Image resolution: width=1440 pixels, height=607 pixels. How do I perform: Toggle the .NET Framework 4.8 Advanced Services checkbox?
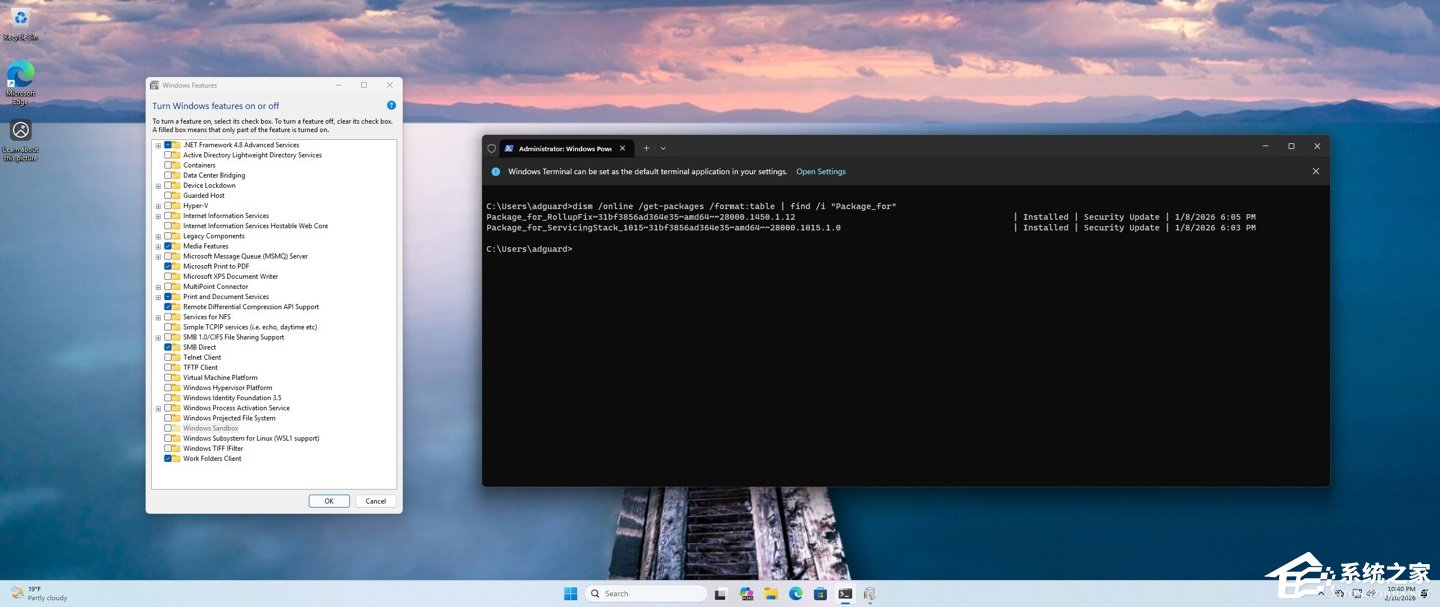click(x=168, y=145)
